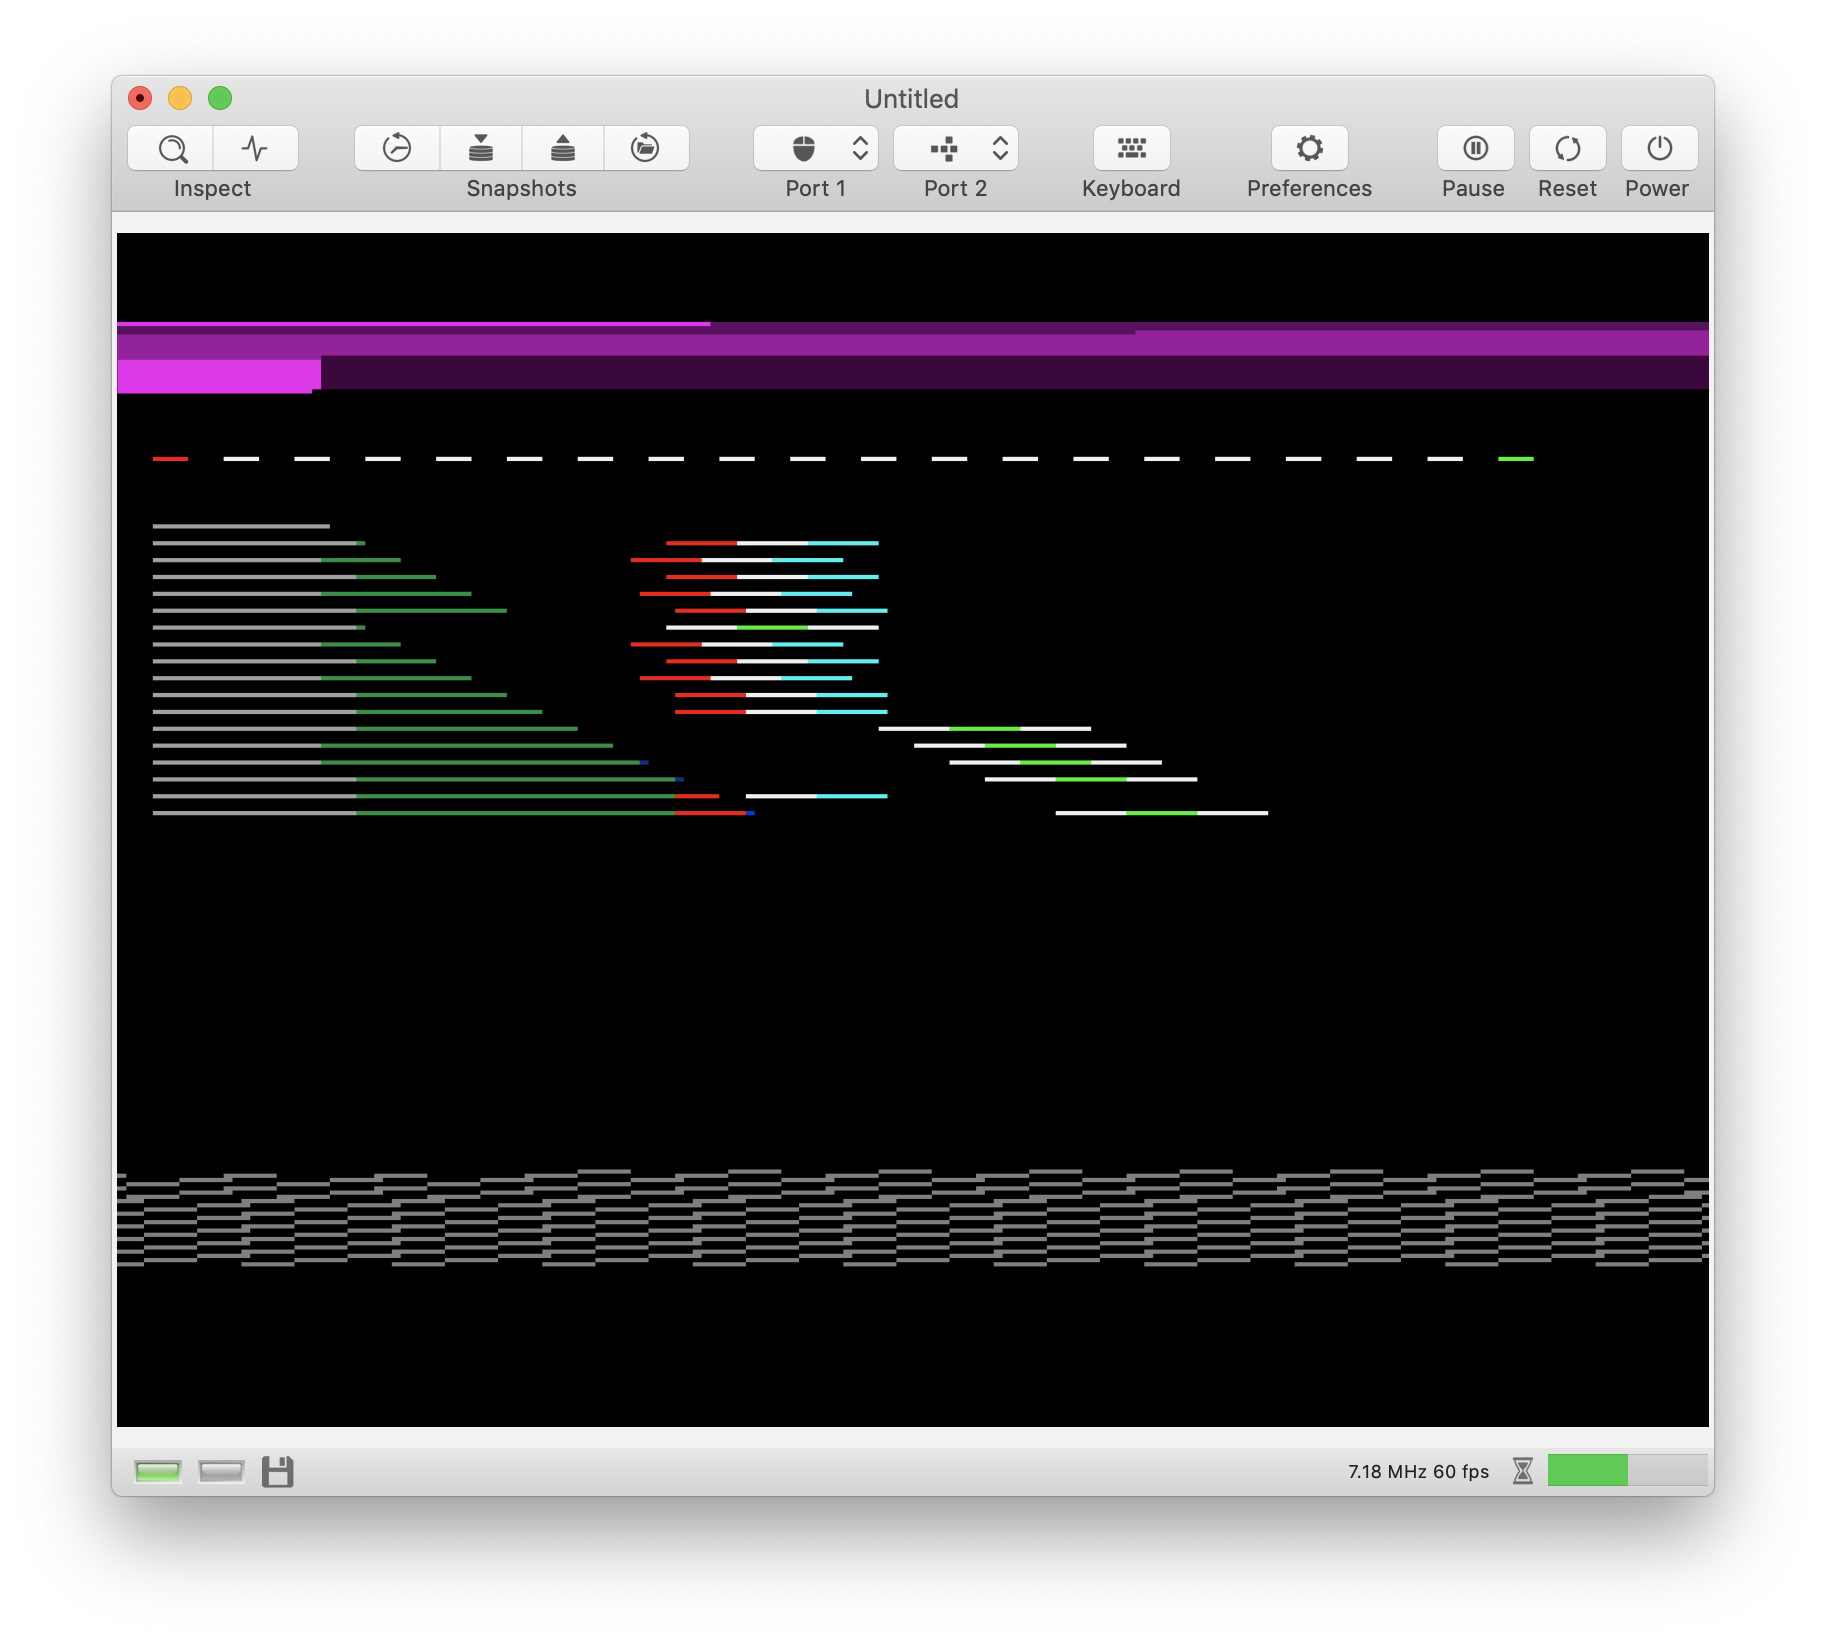1826x1644 pixels.
Task: Take a snapshot with the down-arrow disk icon
Action: [481, 149]
